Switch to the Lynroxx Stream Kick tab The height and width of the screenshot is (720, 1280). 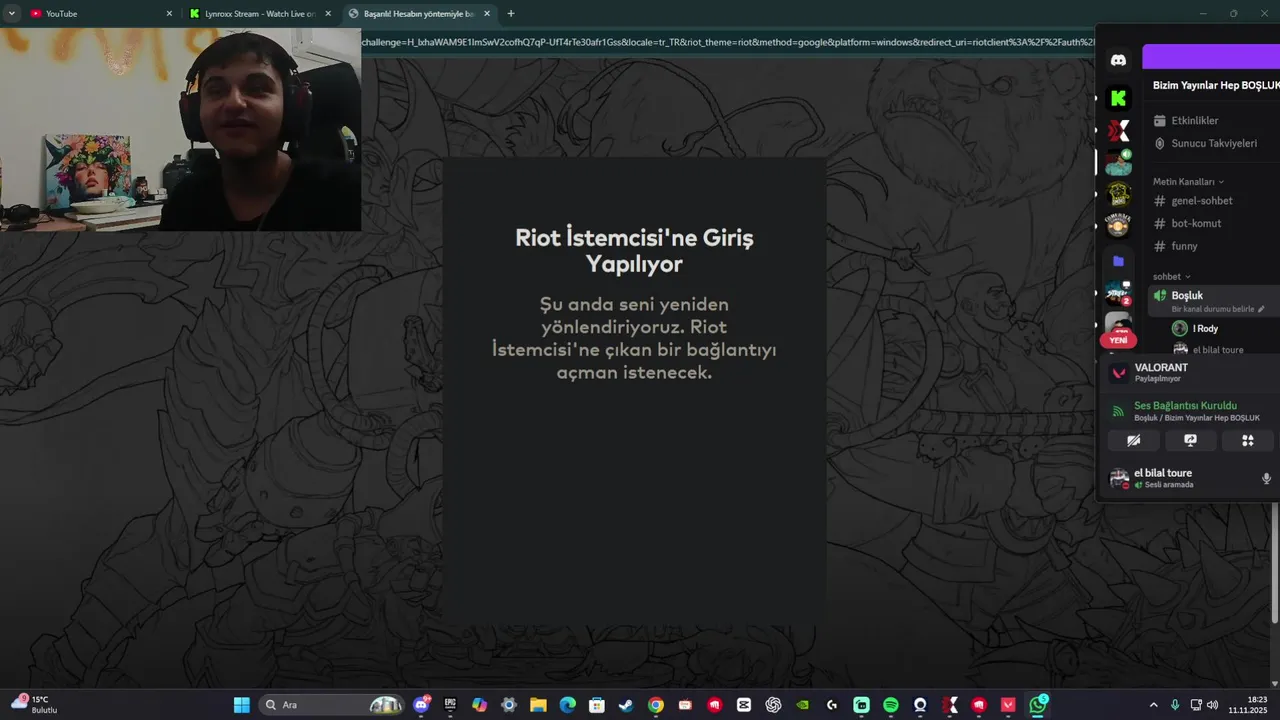[x=258, y=14]
